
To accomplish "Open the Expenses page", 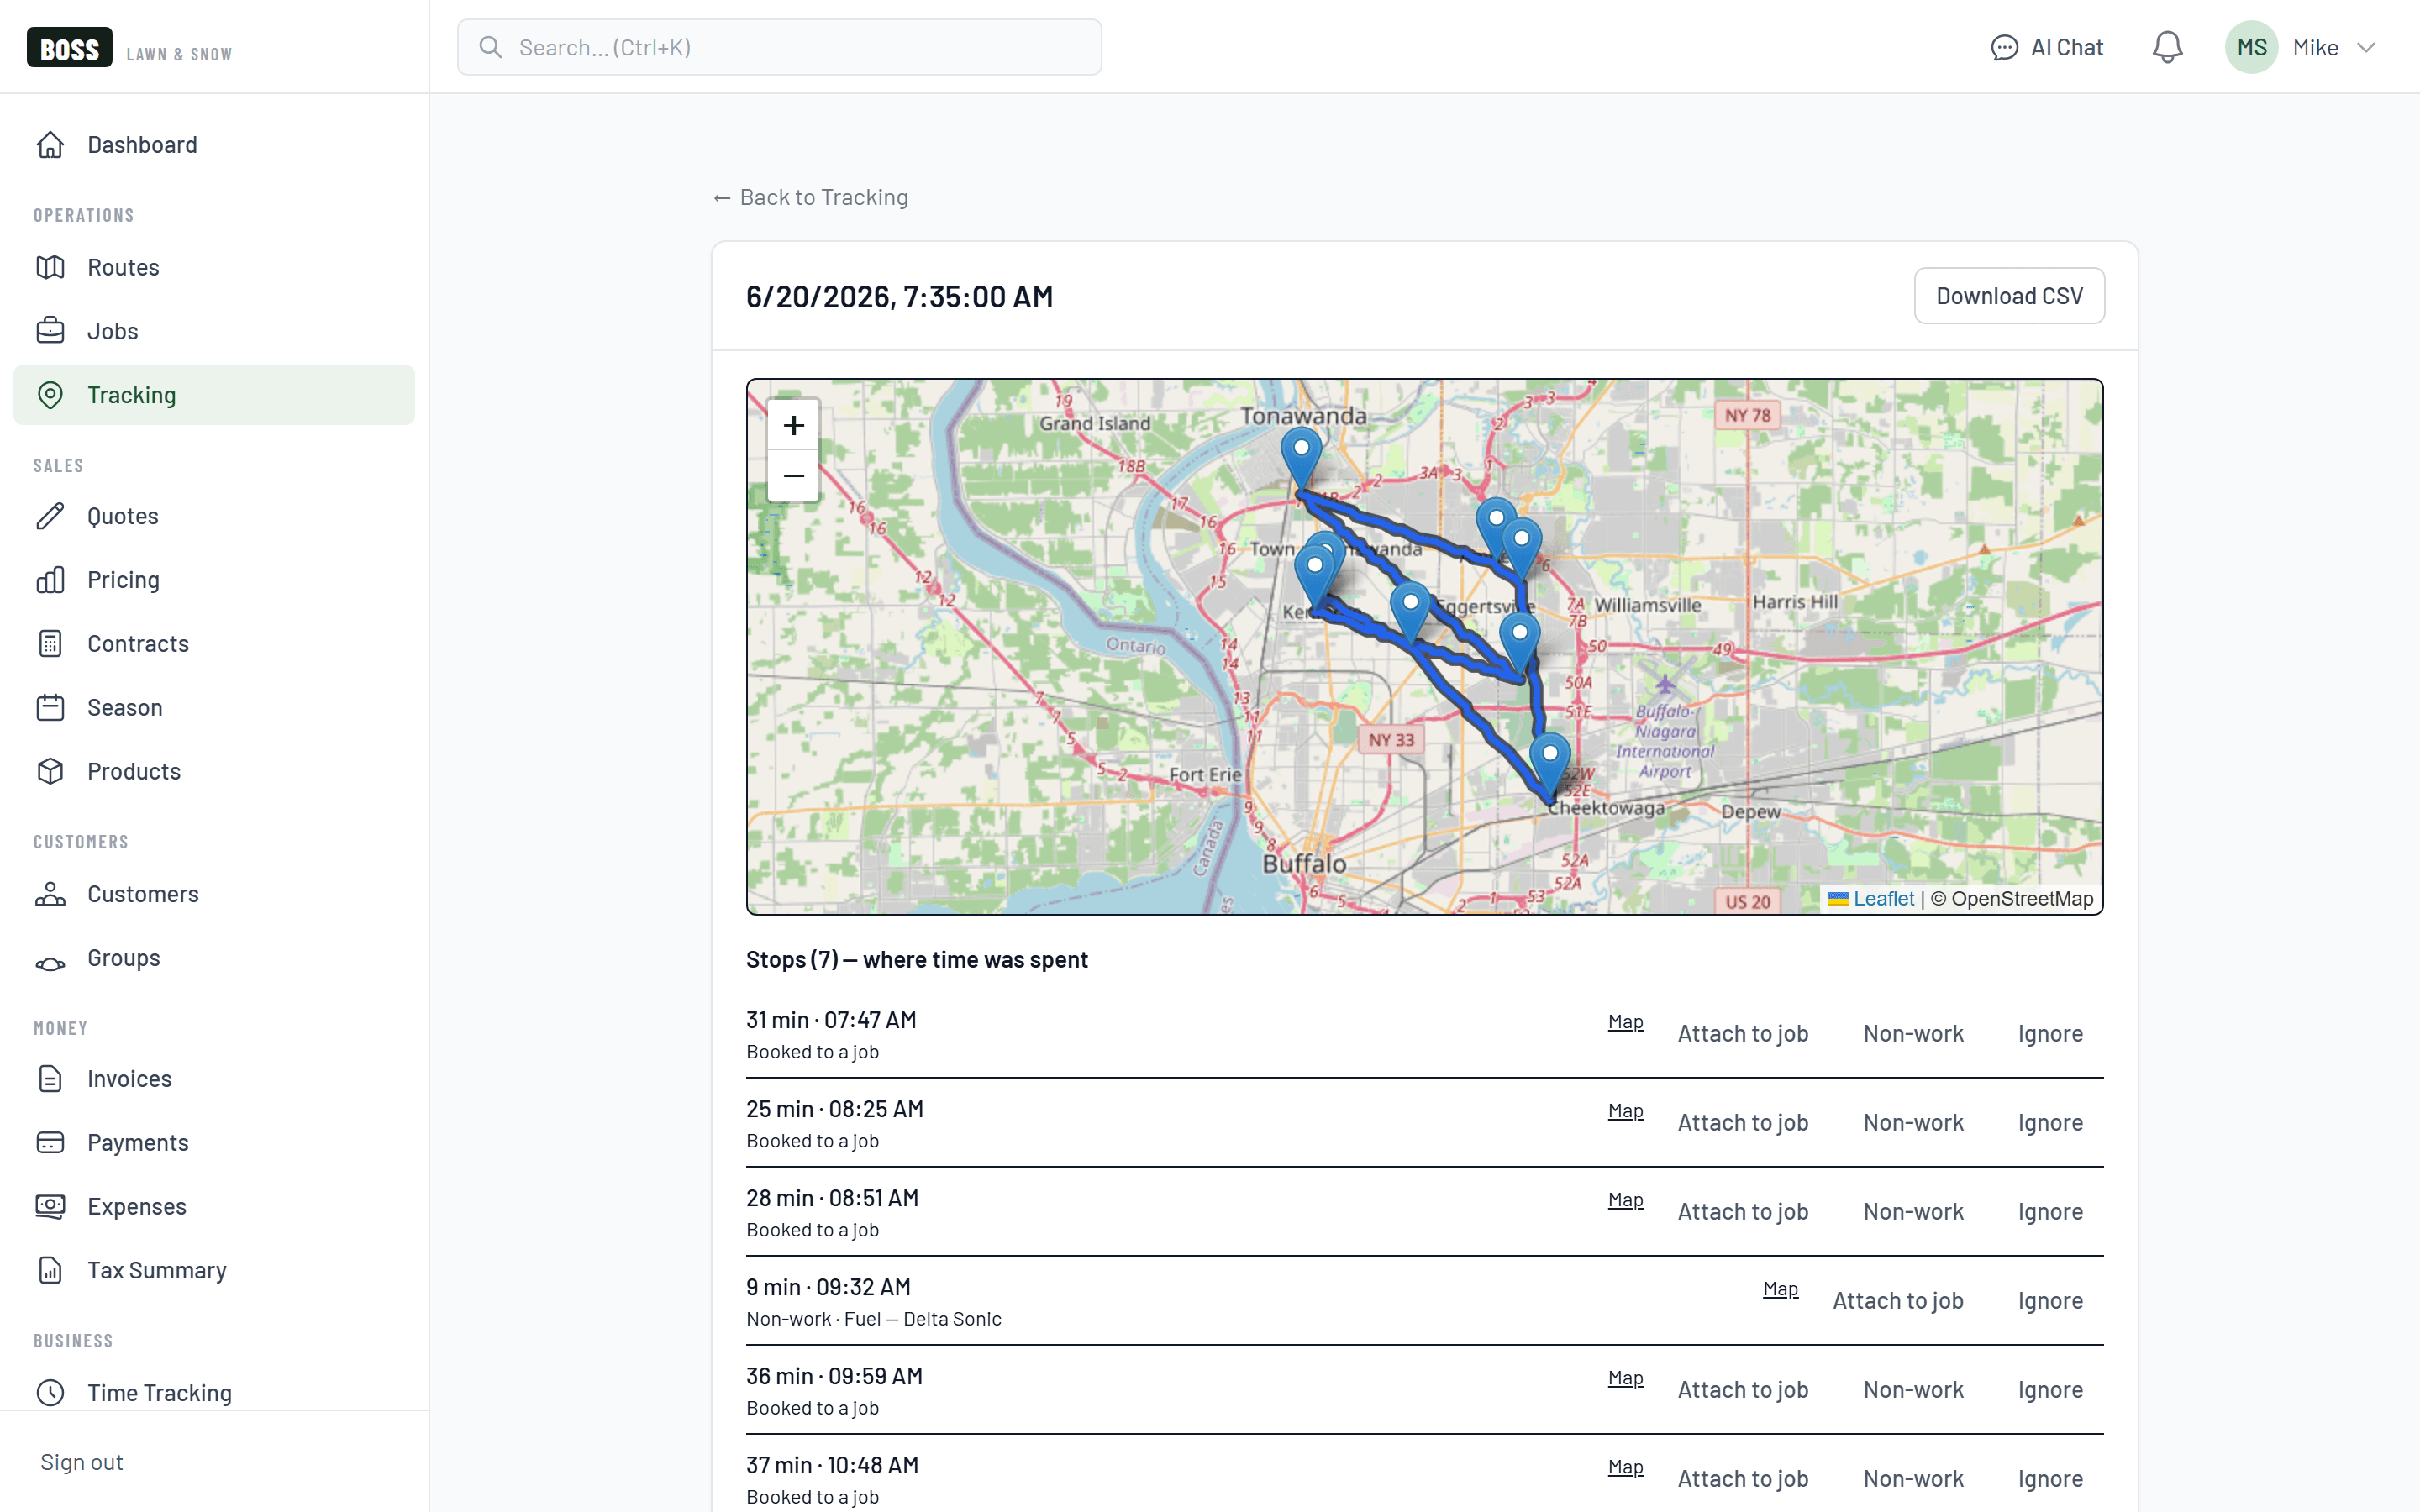I will [214, 1207].
